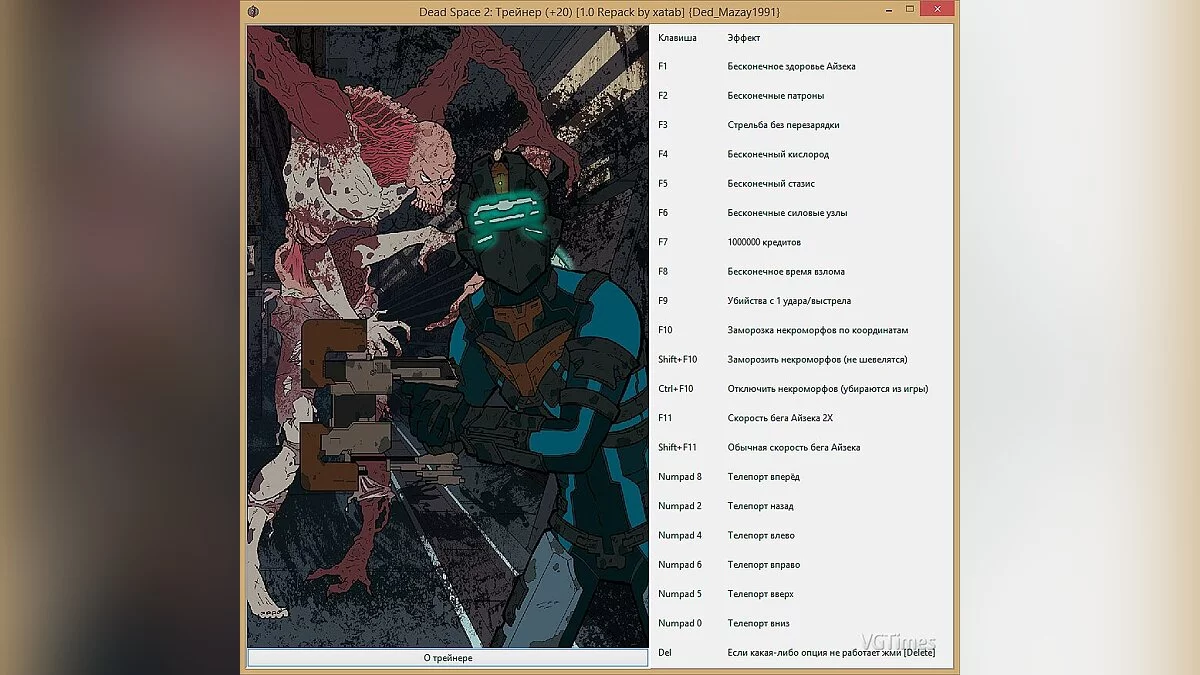Click the 'Клавиша' column header
Viewport: 1200px width, 675px height.
677,38
